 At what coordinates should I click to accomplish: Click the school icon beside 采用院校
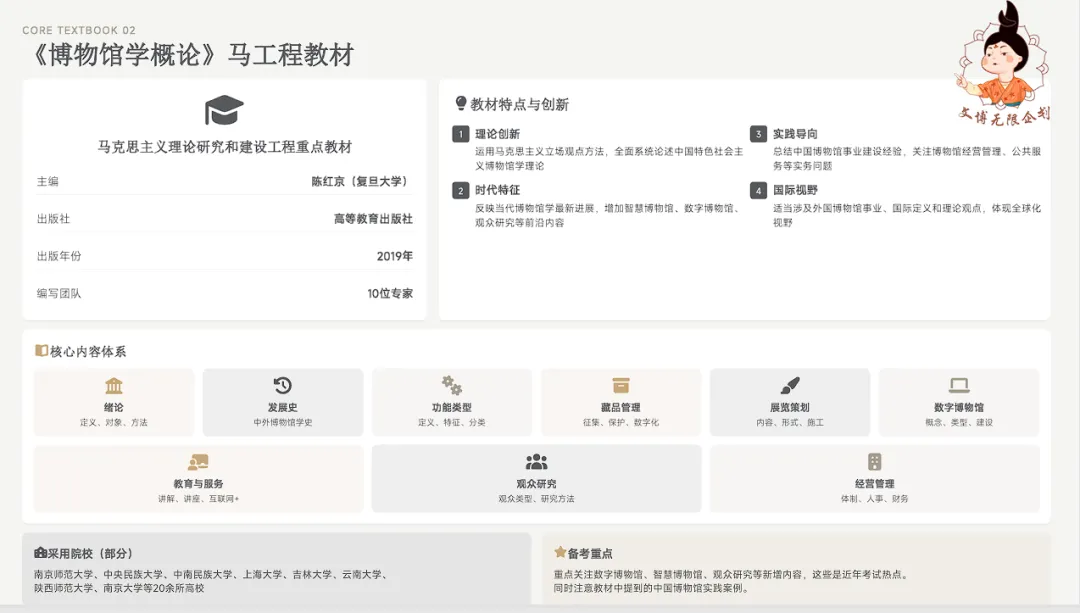coord(41,552)
